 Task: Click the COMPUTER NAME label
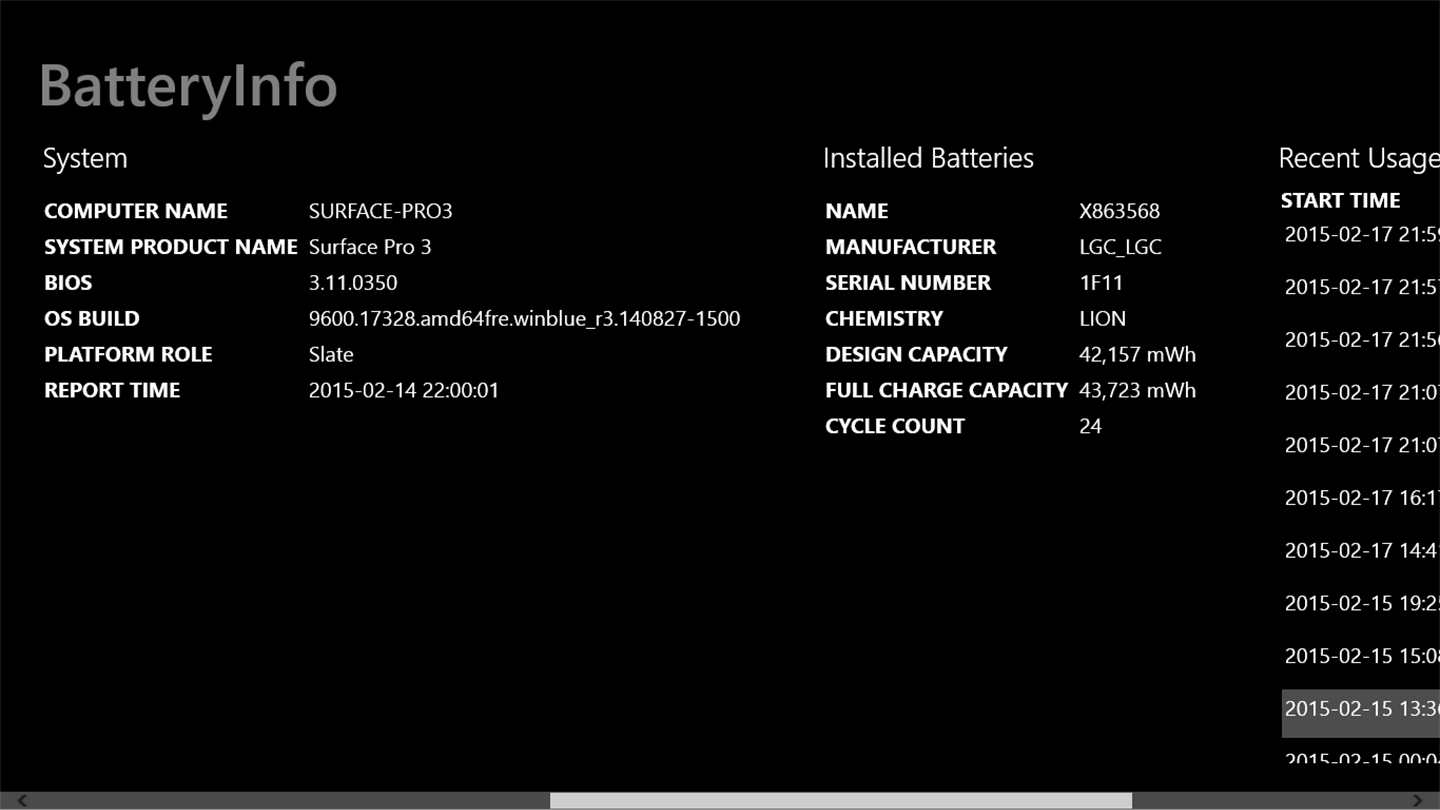coord(136,211)
